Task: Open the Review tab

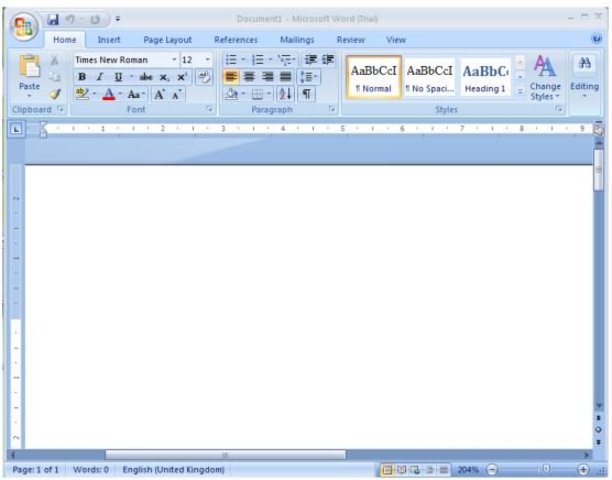Action: pyautogui.click(x=350, y=40)
